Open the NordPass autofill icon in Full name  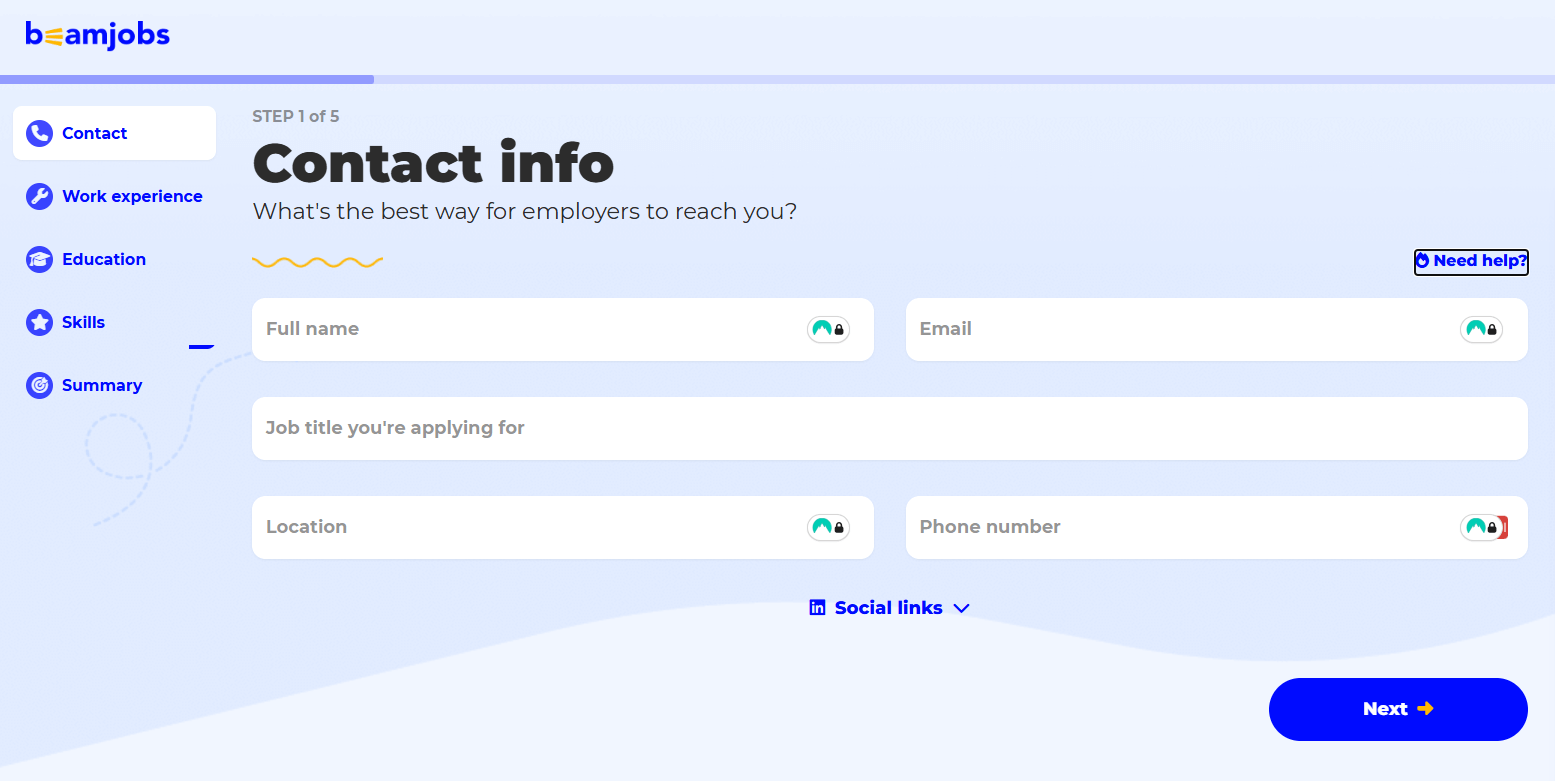tap(828, 329)
